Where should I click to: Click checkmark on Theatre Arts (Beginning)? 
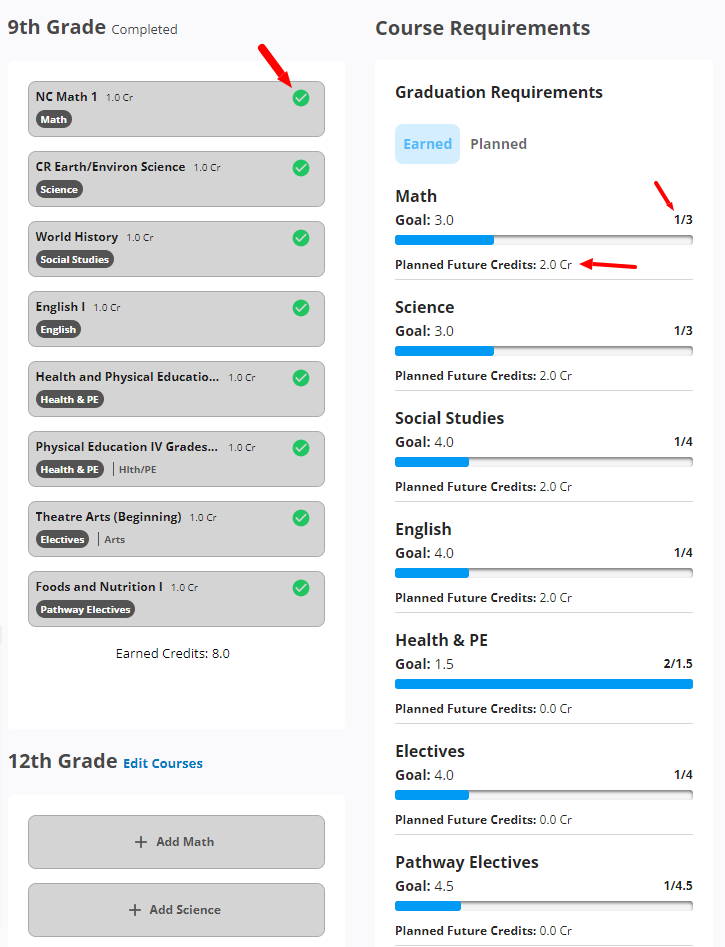pyautogui.click(x=301, y=518)
